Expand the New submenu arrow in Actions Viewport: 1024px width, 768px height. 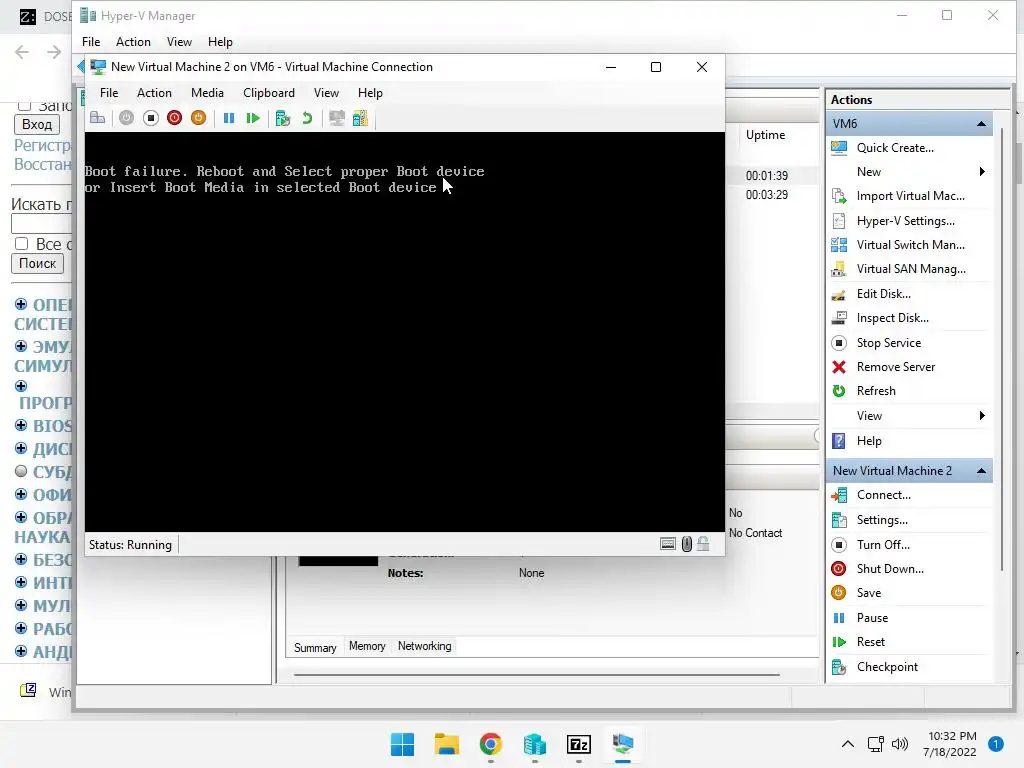click(x=982, y=172)
